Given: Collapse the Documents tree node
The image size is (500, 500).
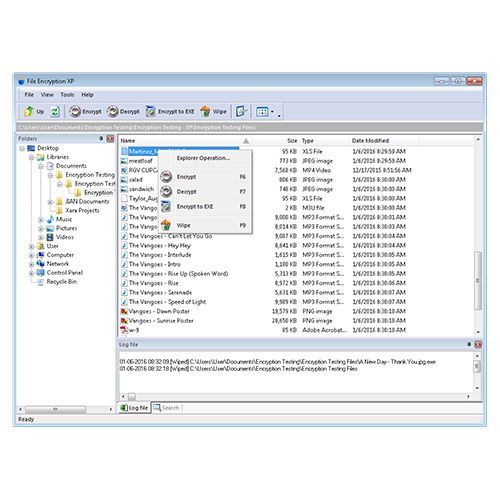Looking at the screenshot, I should [41, 166].
